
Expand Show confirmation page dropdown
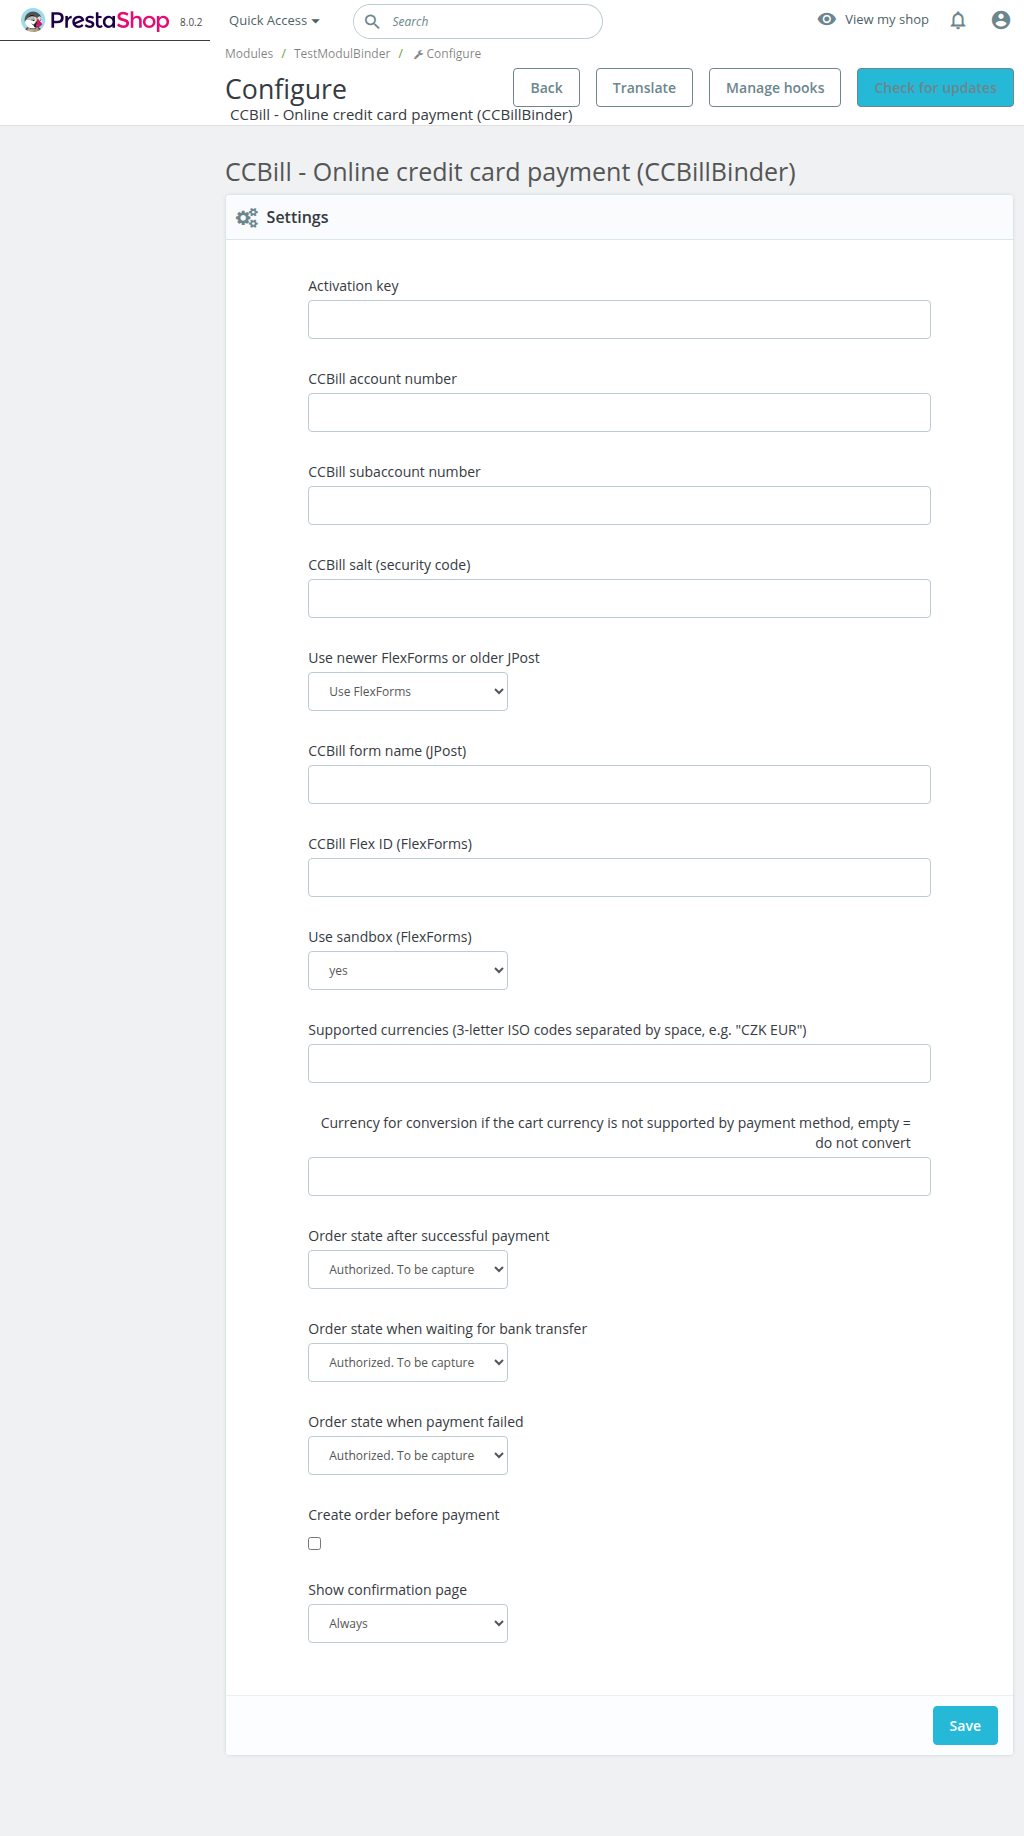coord(408,1623)
